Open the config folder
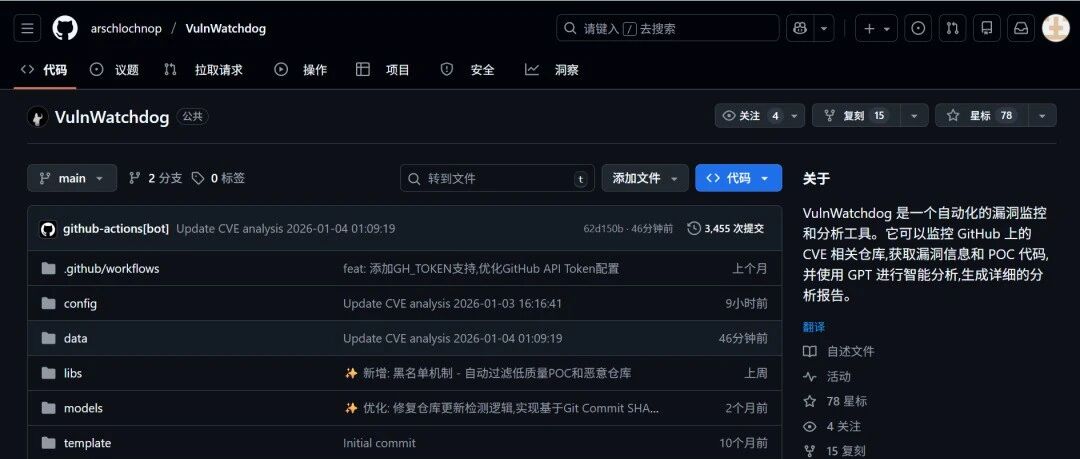Viewport: 1080px width, 459px height. pos(80,304)
